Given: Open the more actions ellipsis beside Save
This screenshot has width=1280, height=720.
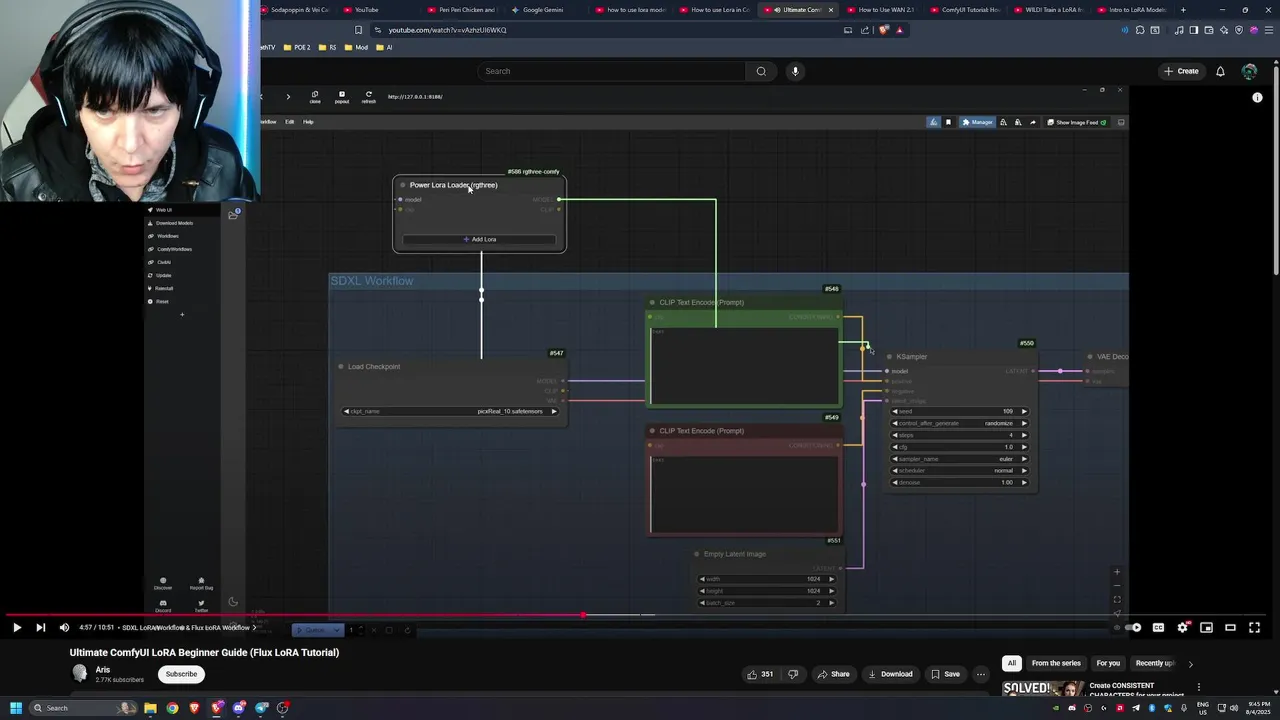Looking at the screenshot, I should tap(981, 674).
